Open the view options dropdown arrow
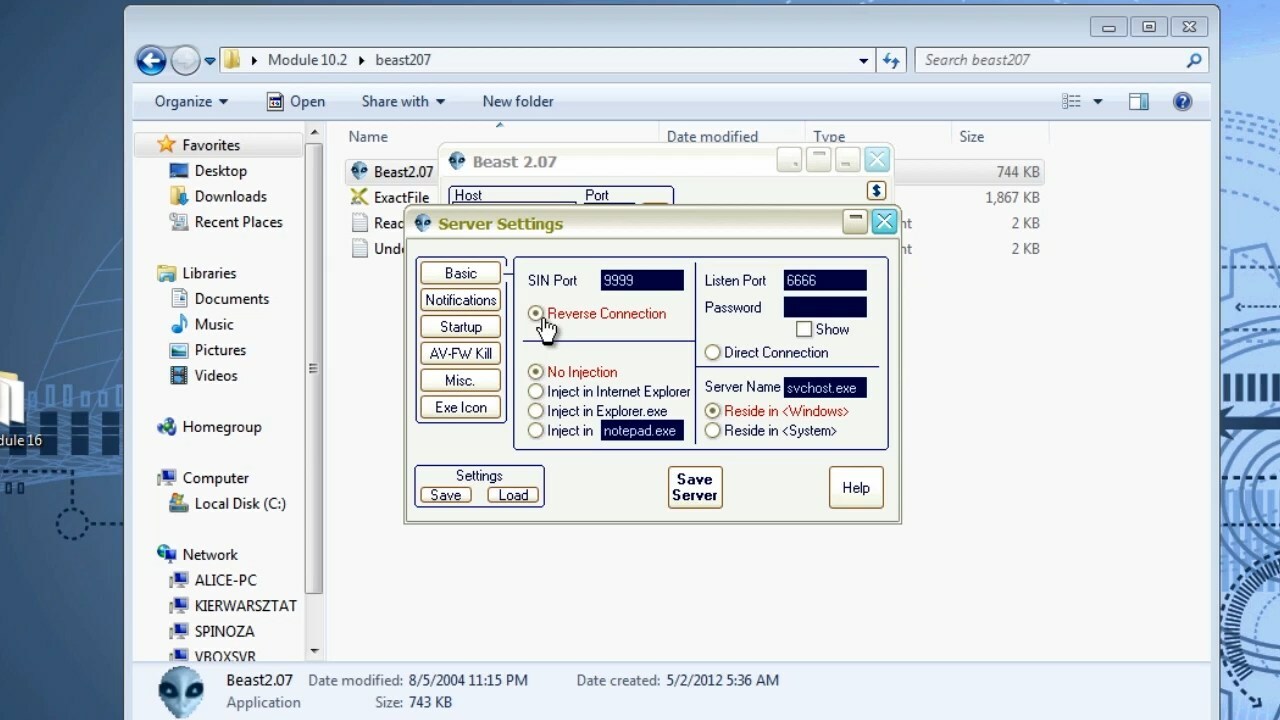 click(1097, 101)
